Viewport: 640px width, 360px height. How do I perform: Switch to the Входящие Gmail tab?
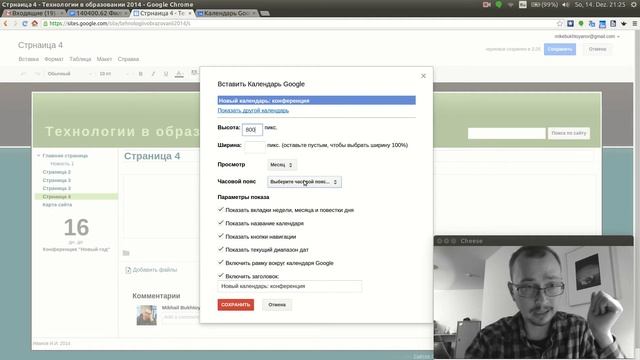[34, 13]
